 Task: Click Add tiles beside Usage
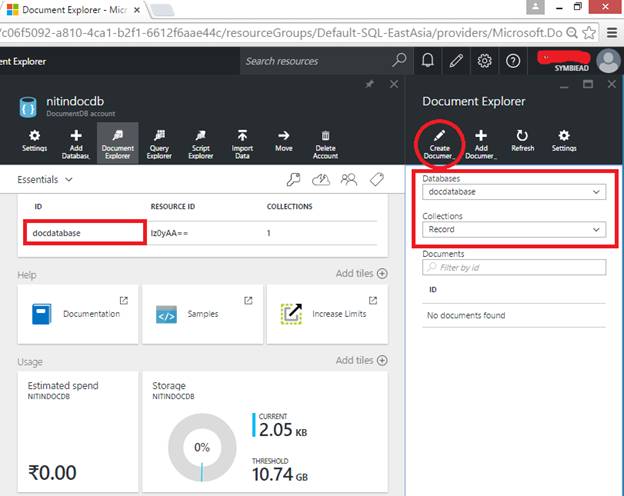tap(361, 360)
